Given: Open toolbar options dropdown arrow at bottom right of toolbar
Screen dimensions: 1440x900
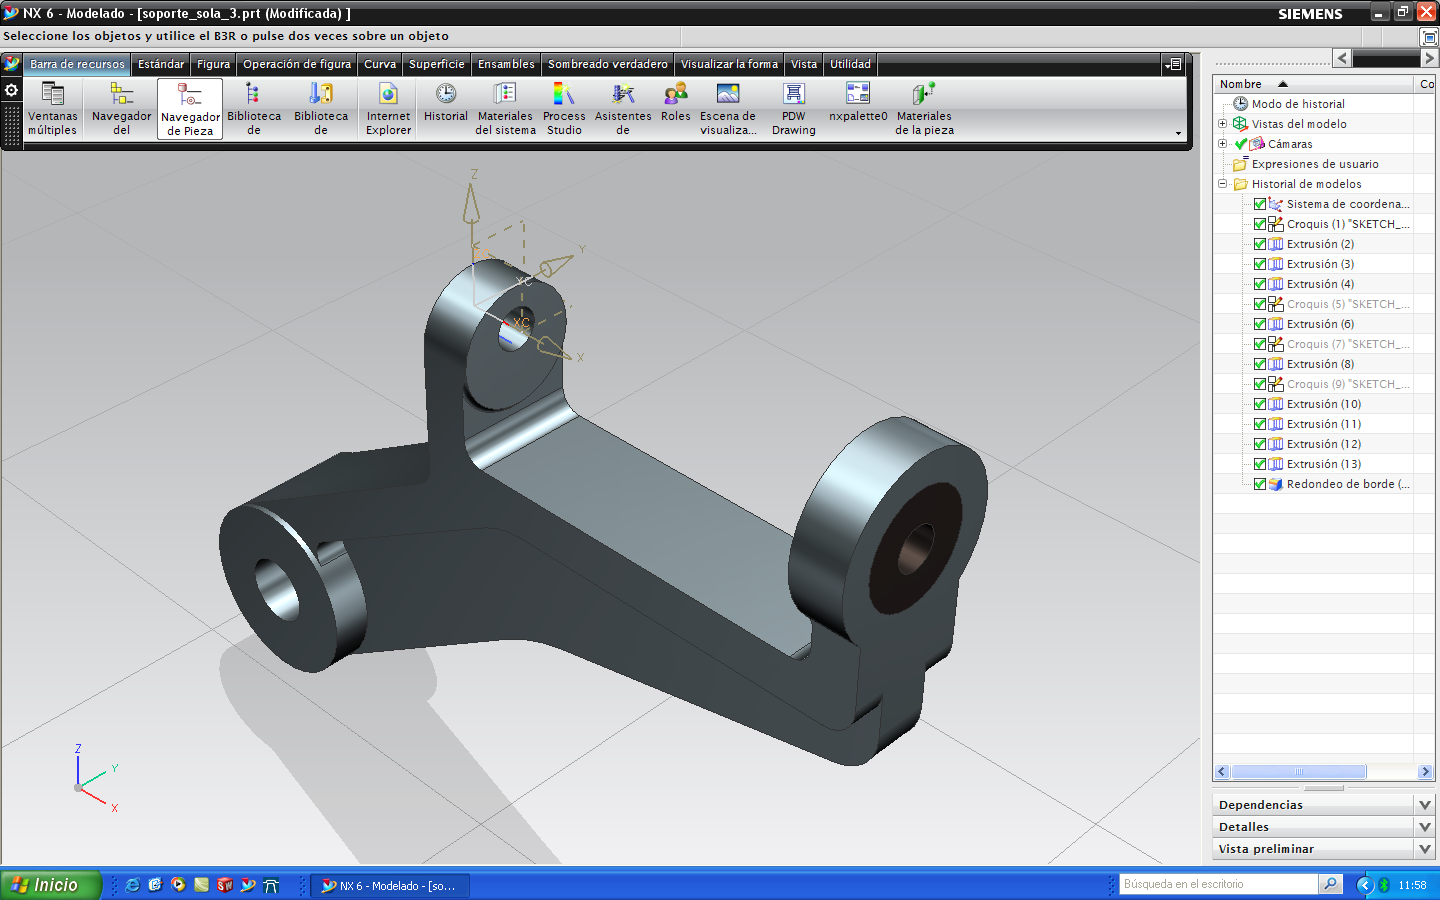Looking at the screenshot, I should click(x=1178, y=133).
